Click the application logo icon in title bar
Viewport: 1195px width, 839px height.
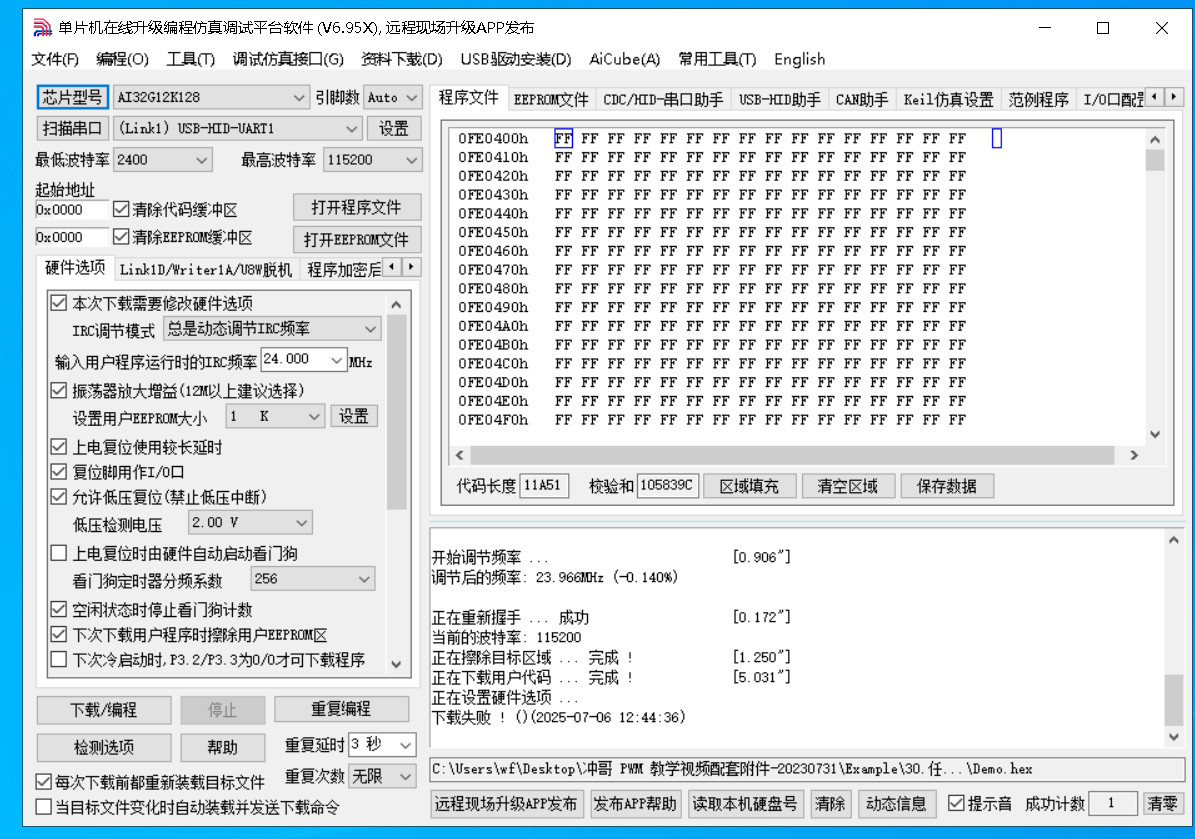coord(43,28)
